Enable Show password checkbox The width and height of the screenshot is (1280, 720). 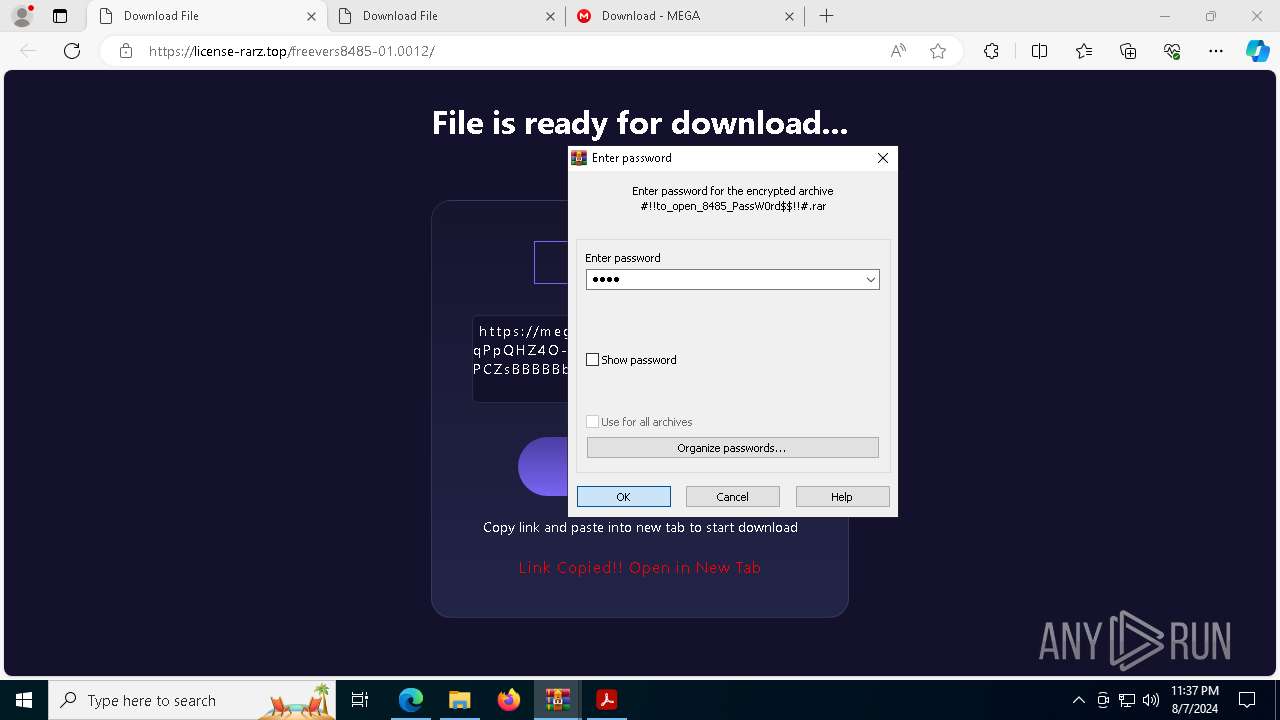point(592,360)
